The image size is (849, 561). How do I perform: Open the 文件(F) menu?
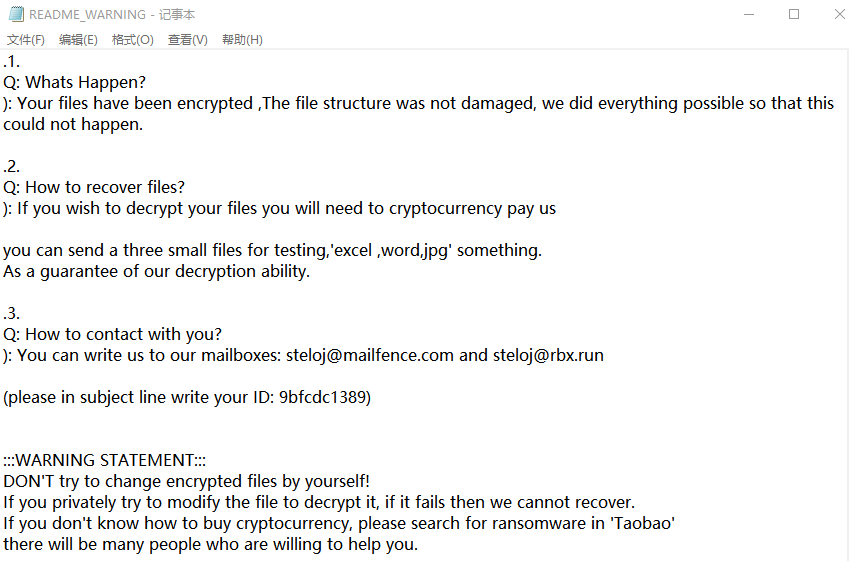26,40
